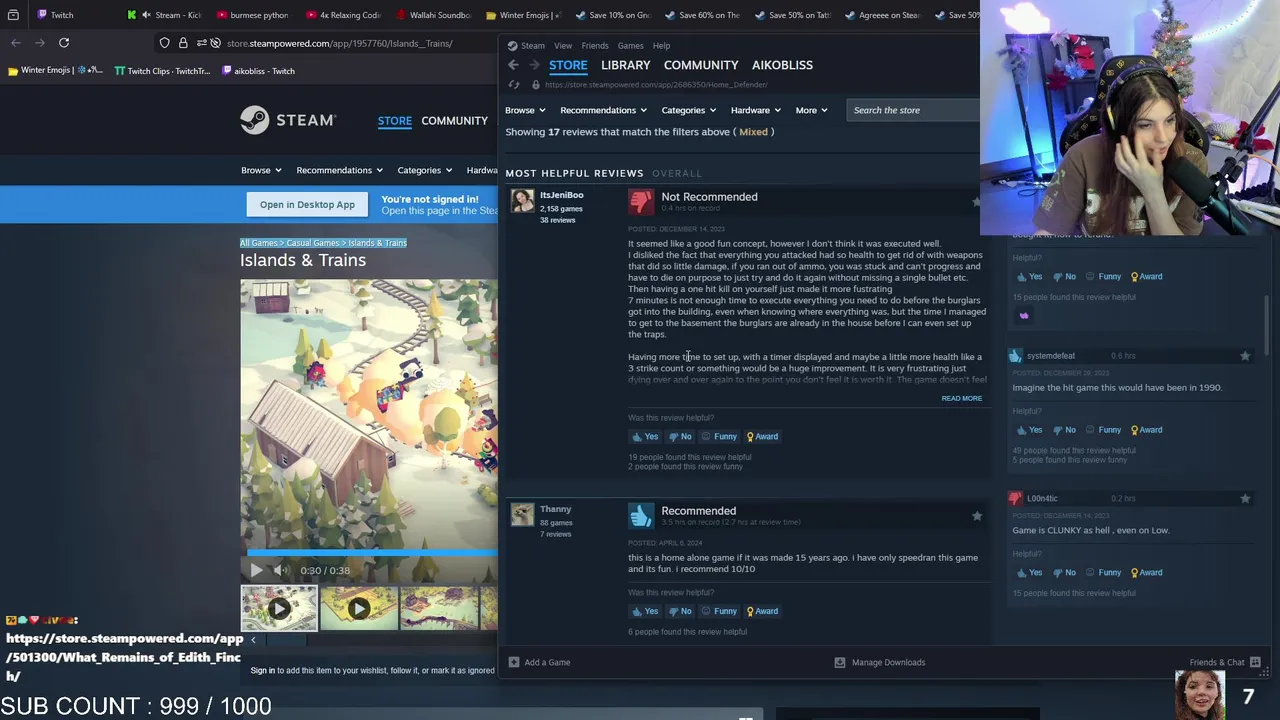
Task: Vote No on systemdefeat review
Action: tap(1064, 430)
